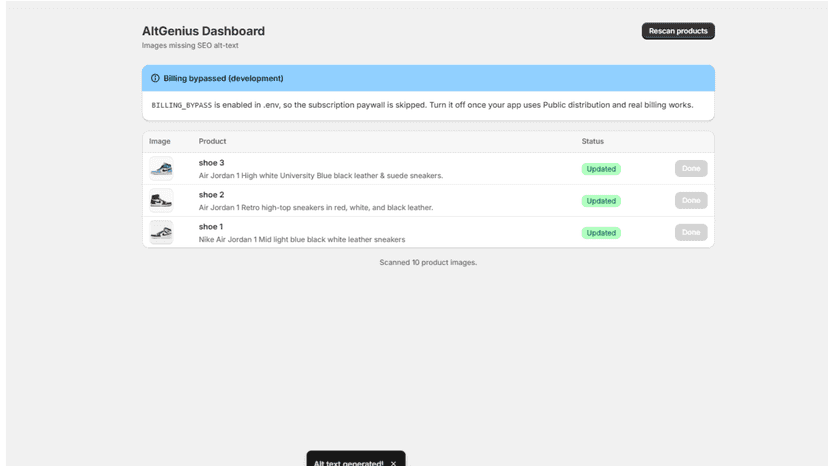
Task: Select the shoe 1 product name
Action: [x=211, y=227]
